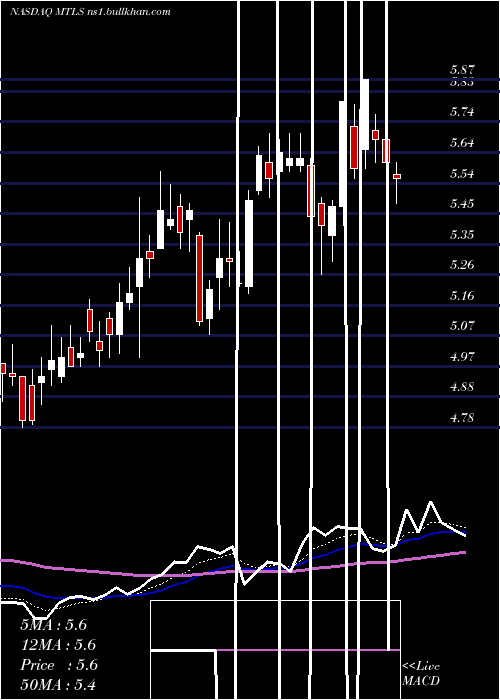The height and width of the screenshot is (700, 500).
Task: Click the 12MA : 5.6 legend entry
Action: pyautogui.click(x=58, y=645)
